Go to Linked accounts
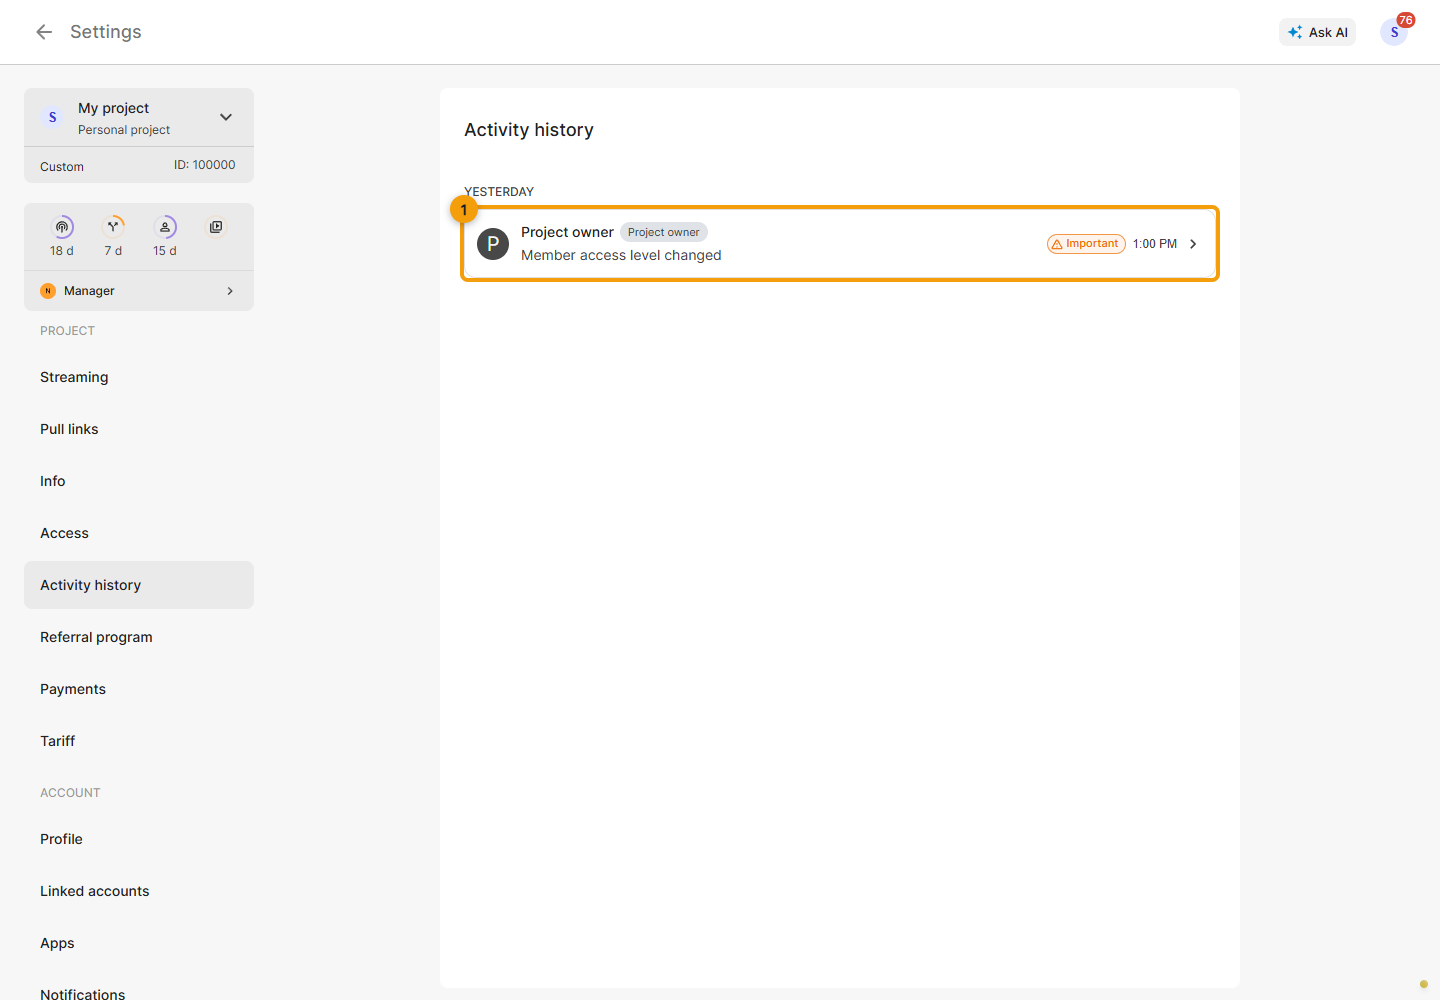Viewport: 1440px width, 1000px height. click(139, 891)
